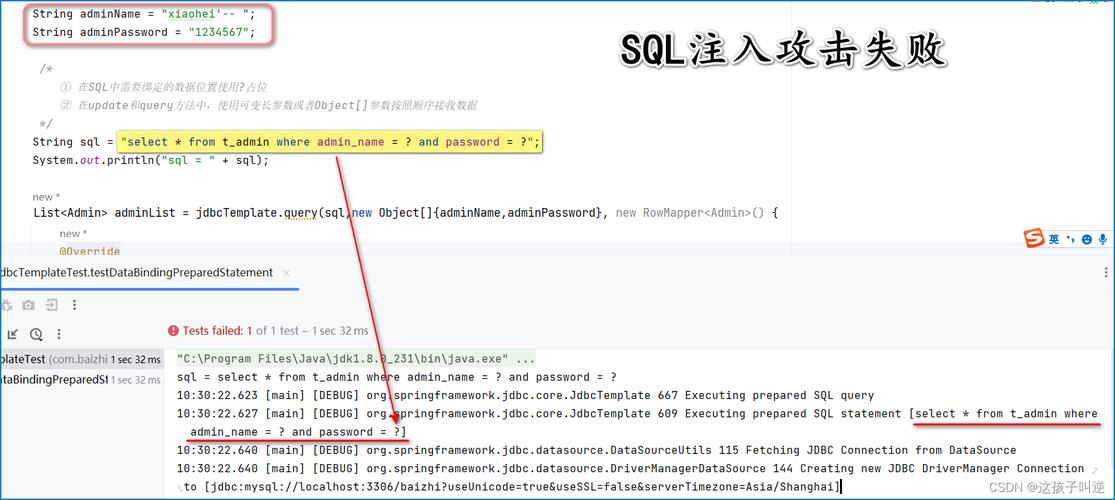Click the camera screenshot icon in Run toolbar

[x=28, y=305]
